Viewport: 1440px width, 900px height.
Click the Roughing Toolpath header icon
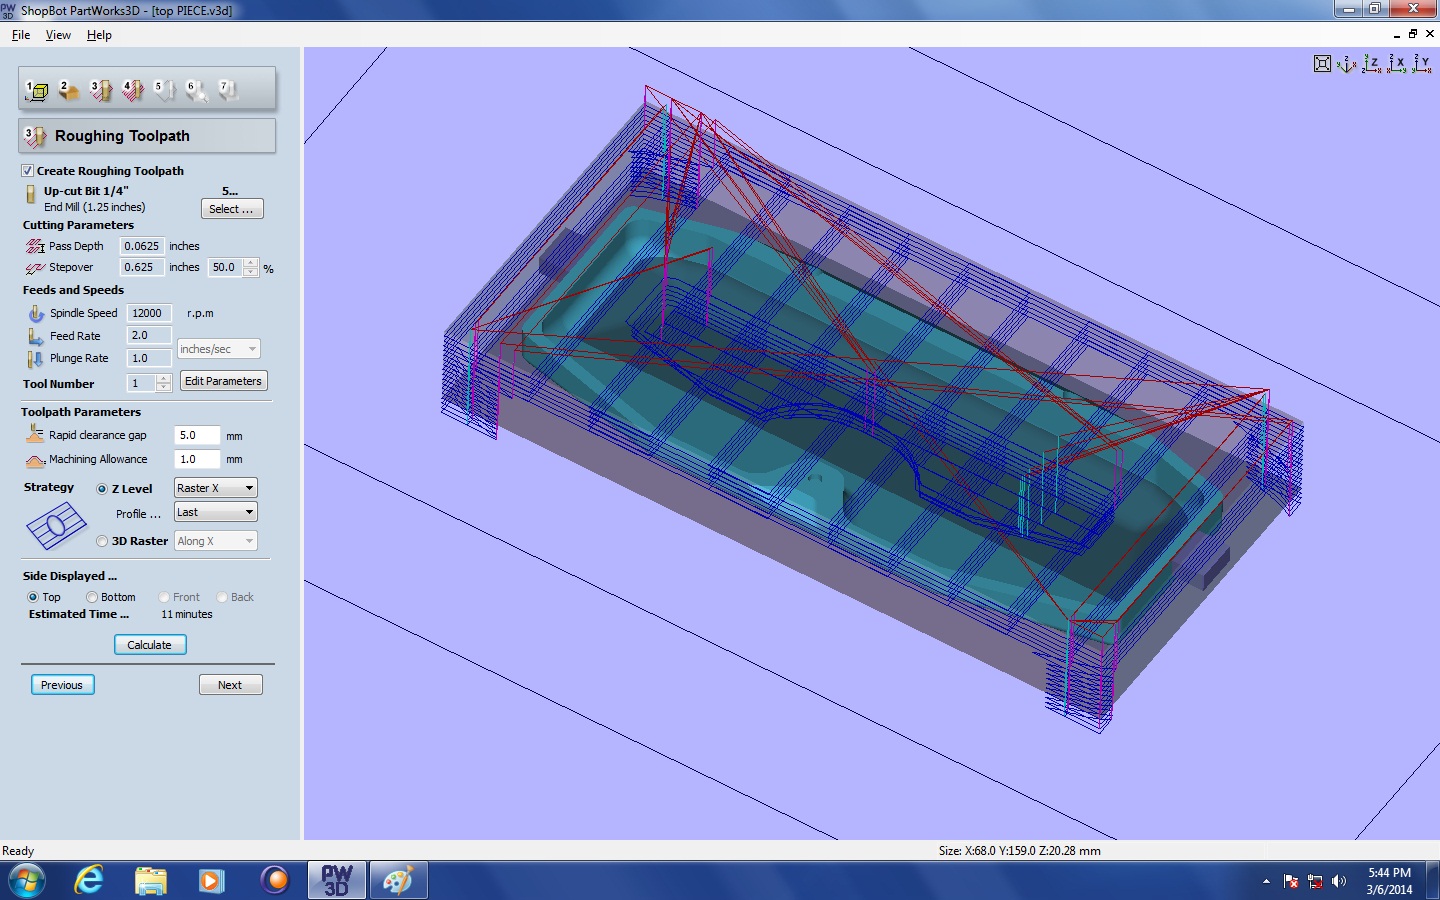point(35,136)
